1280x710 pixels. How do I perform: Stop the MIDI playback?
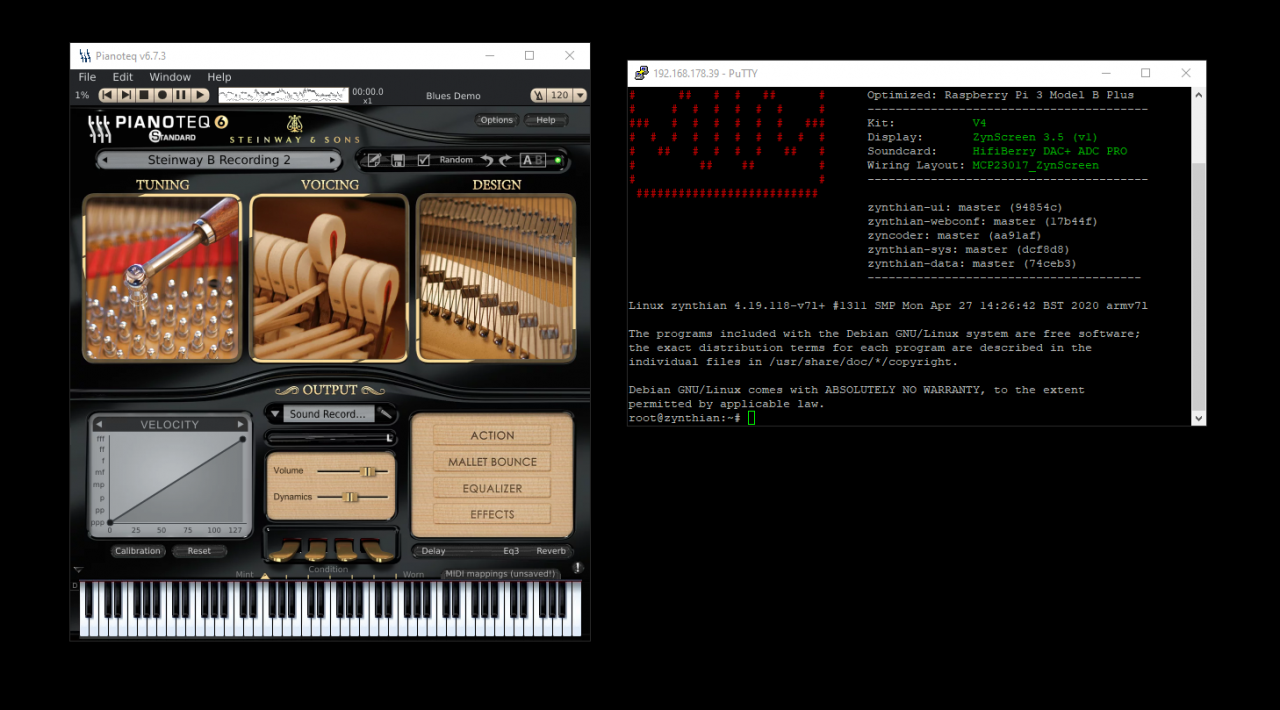(144, 95)
